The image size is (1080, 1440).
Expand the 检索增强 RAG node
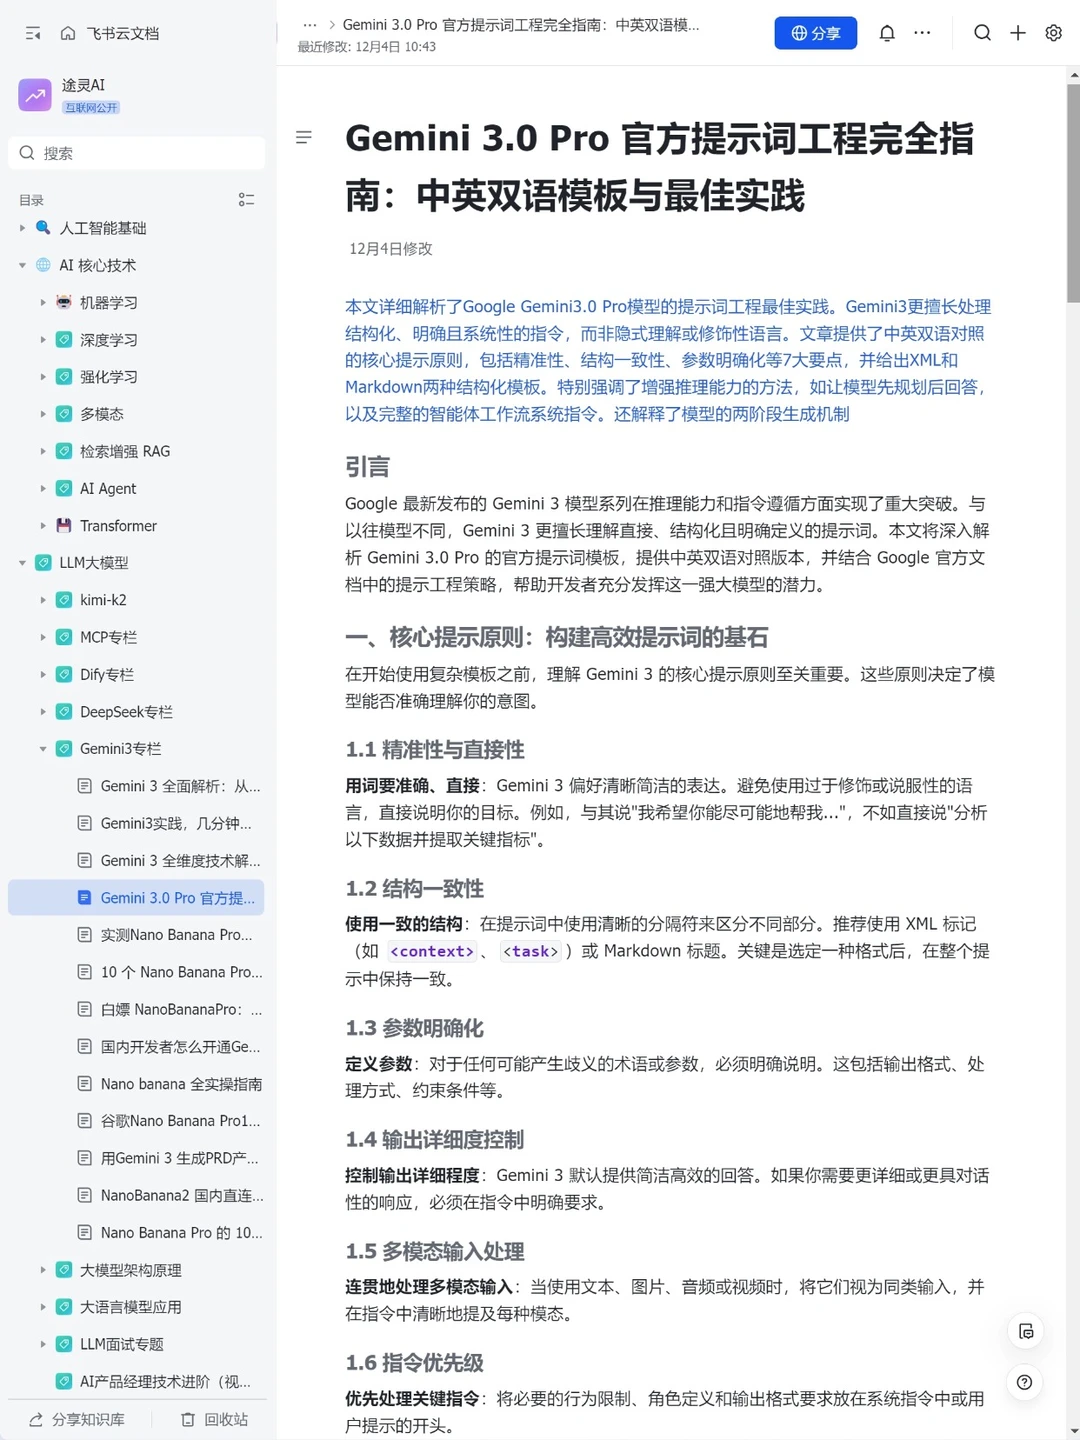click(x=43, y=451)
